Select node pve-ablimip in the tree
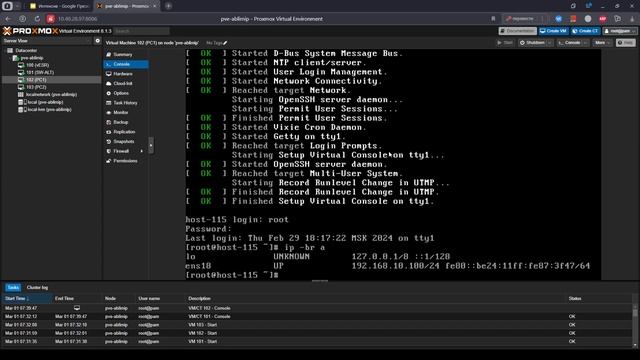Viewport: 640px width, 360px height. 32,58
